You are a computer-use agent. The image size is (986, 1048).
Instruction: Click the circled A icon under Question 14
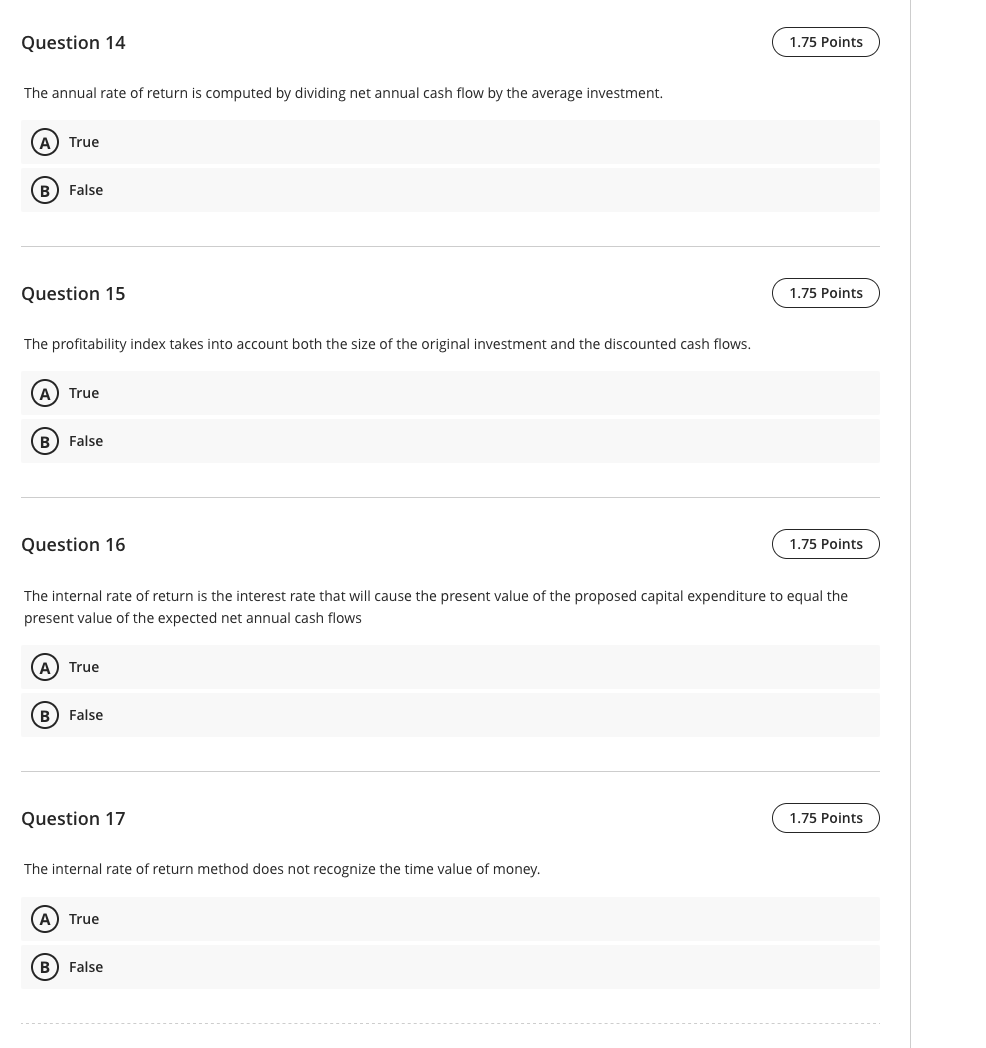coord(45,142)
